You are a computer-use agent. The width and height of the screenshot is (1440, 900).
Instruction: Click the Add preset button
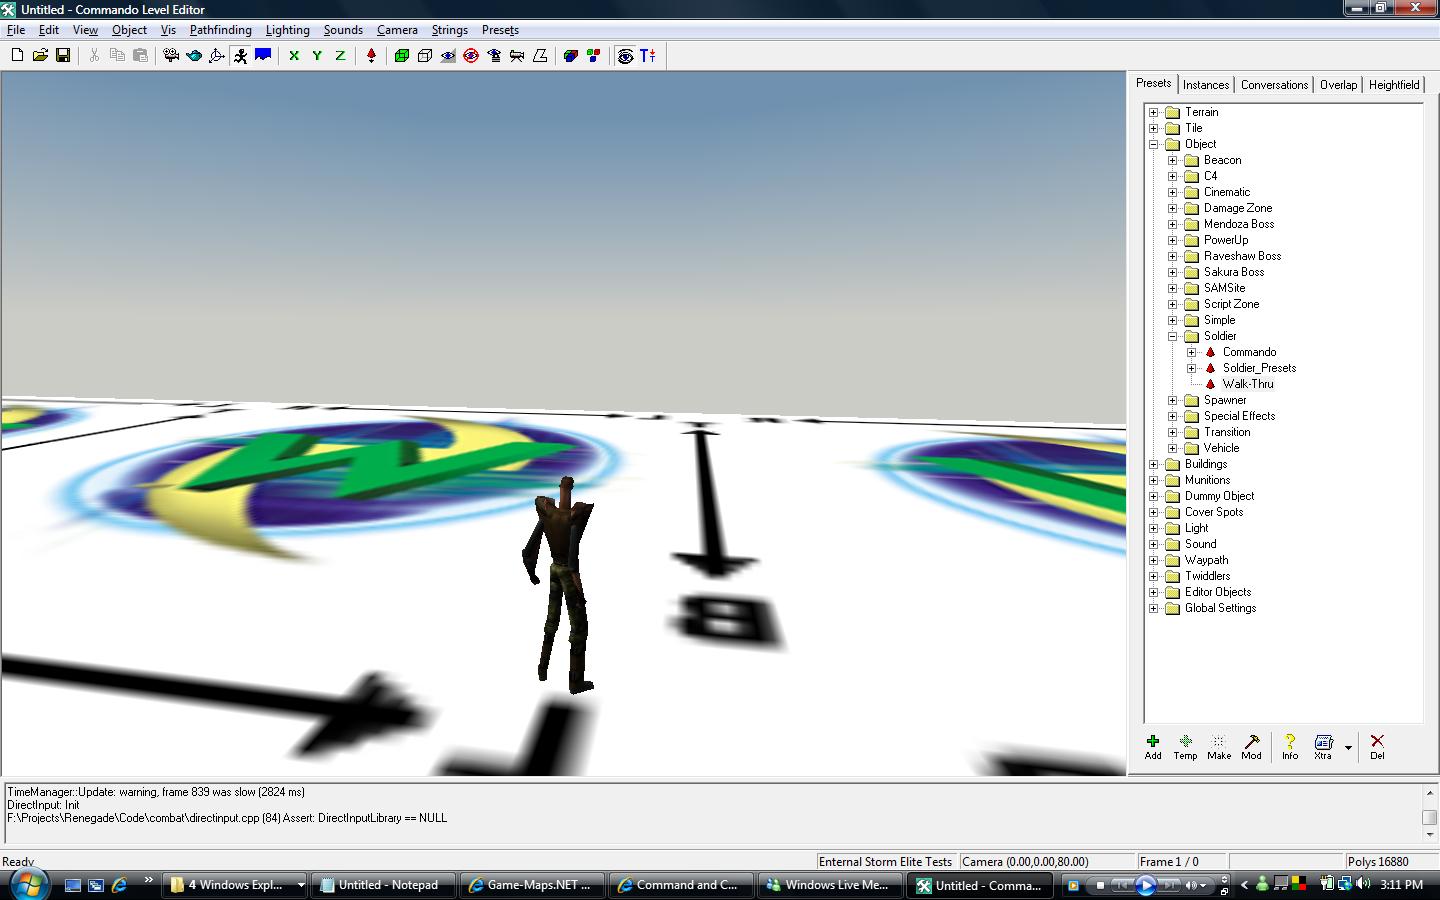point(1153,746)
